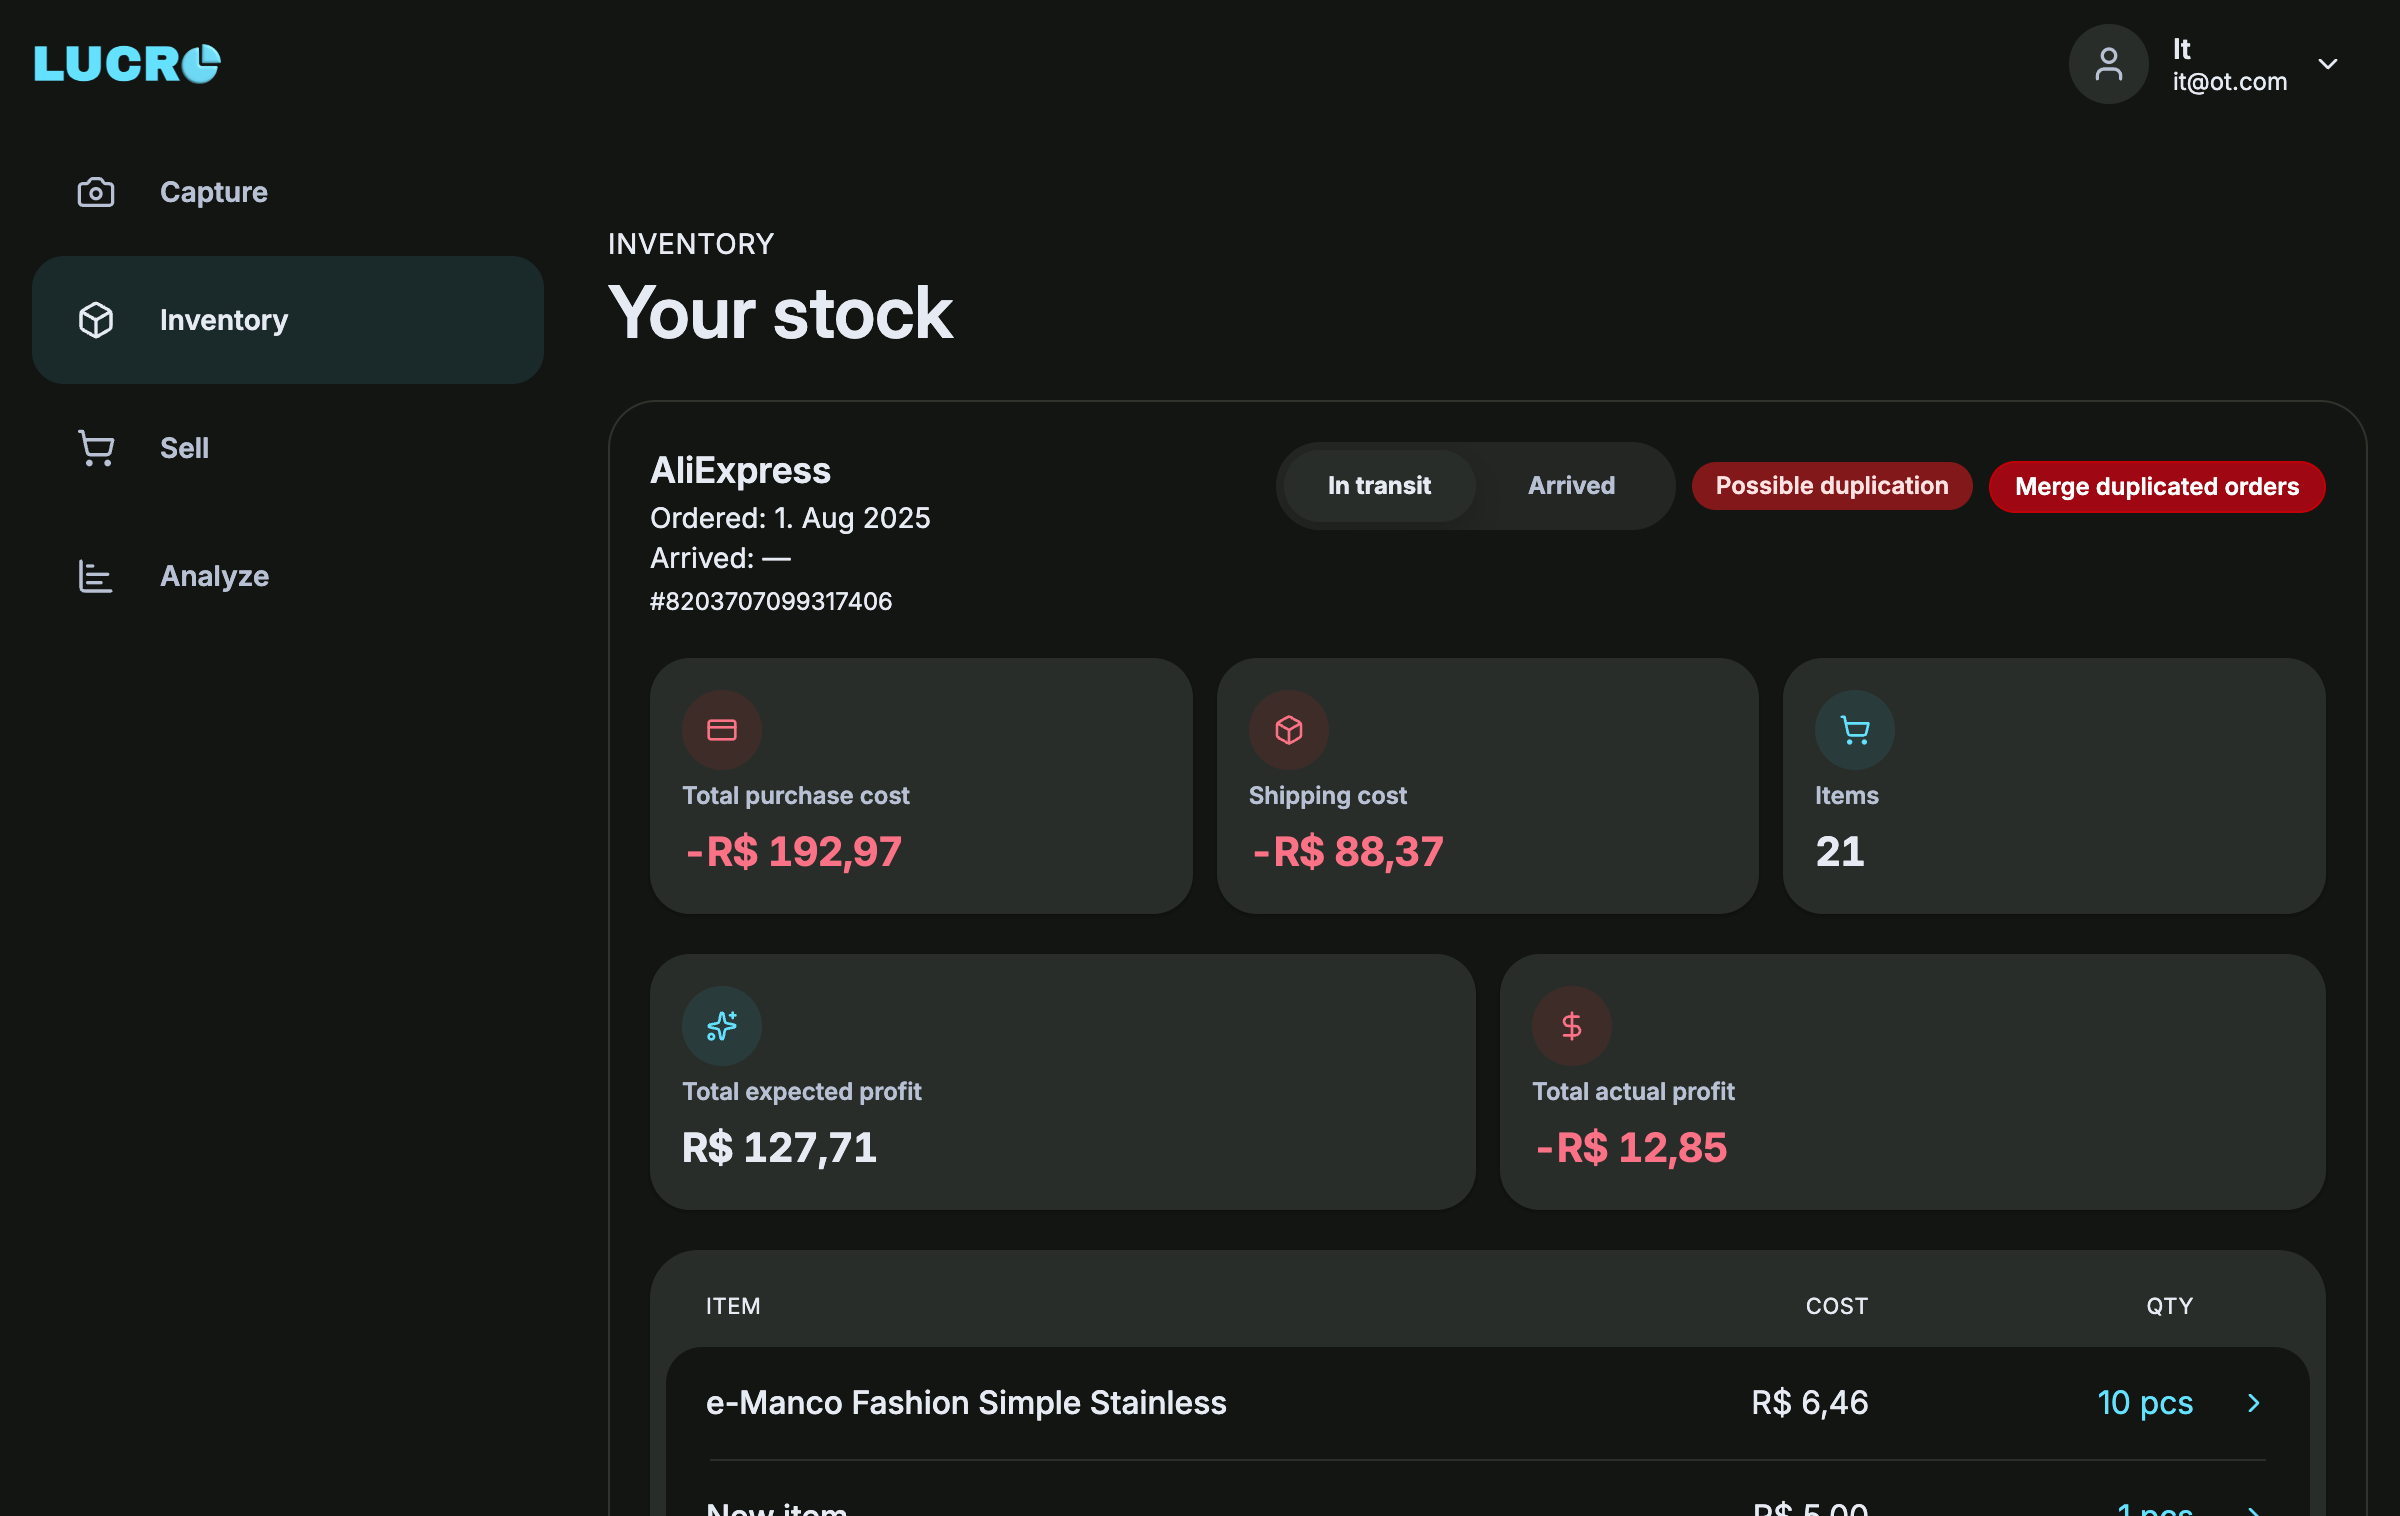Expand the account menu next to it@ot.com
Image resolution: width=2400 pixels, height=1516 pixels.
(x=2328, y=64)
